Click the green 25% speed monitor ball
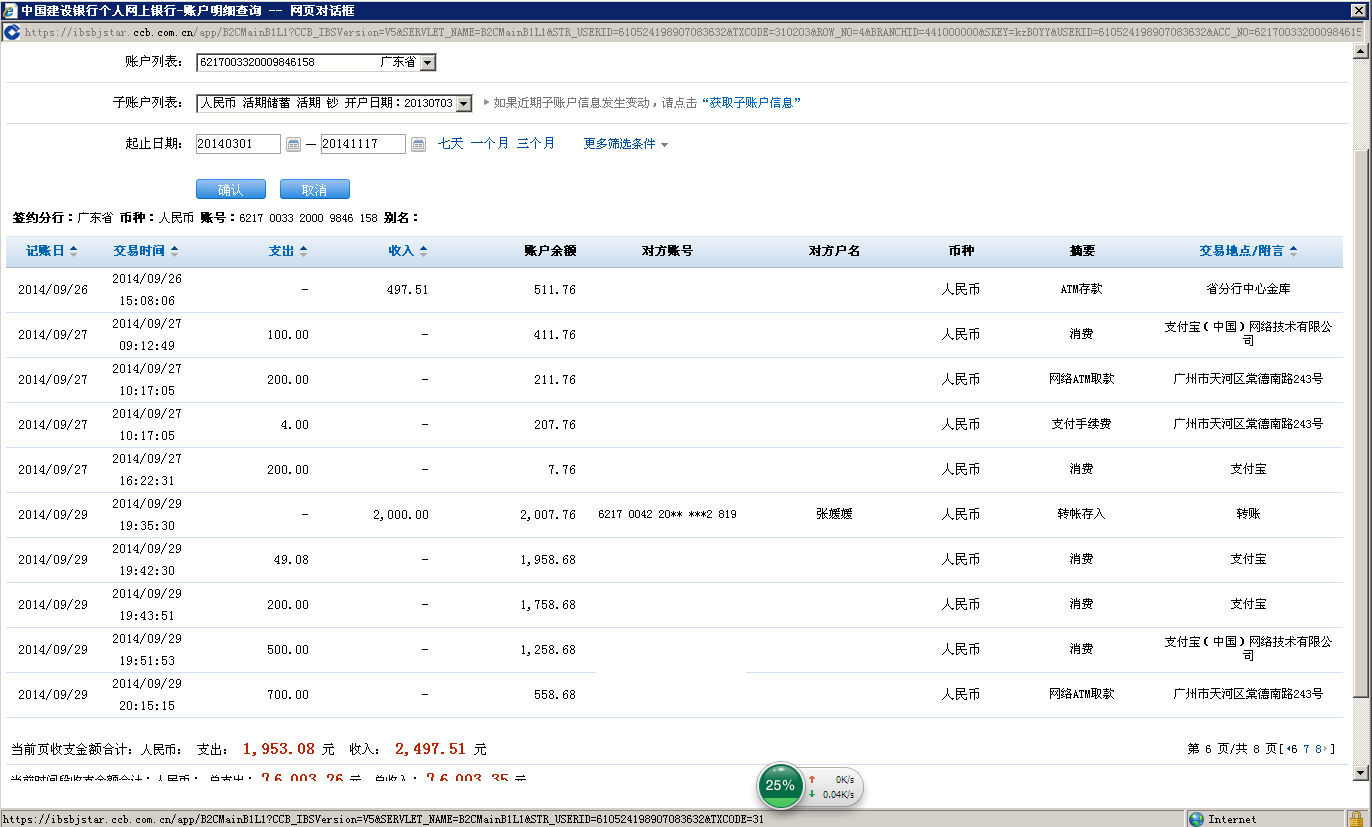 coord(780,786)
